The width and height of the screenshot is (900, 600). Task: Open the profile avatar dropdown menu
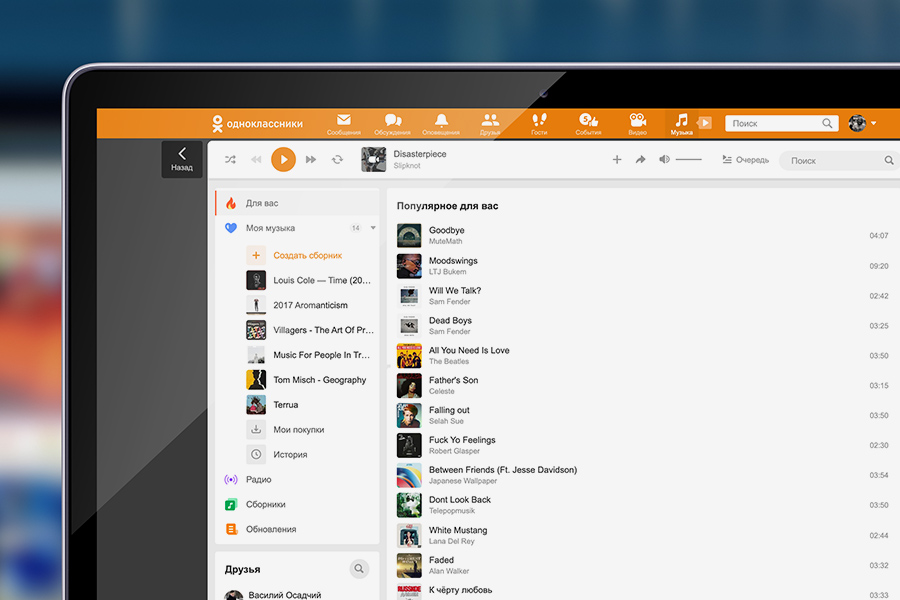click(863, 123)
